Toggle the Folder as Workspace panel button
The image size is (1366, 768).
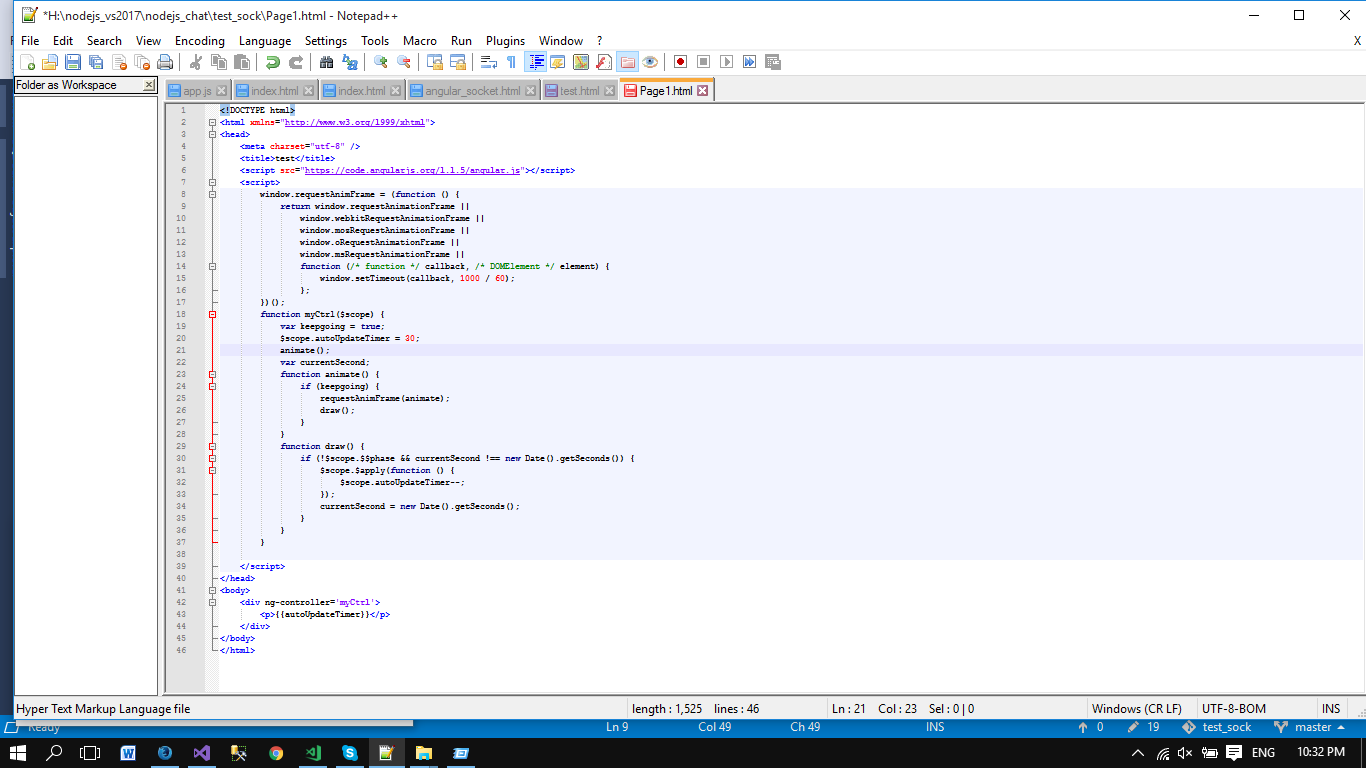pos(627,62)
